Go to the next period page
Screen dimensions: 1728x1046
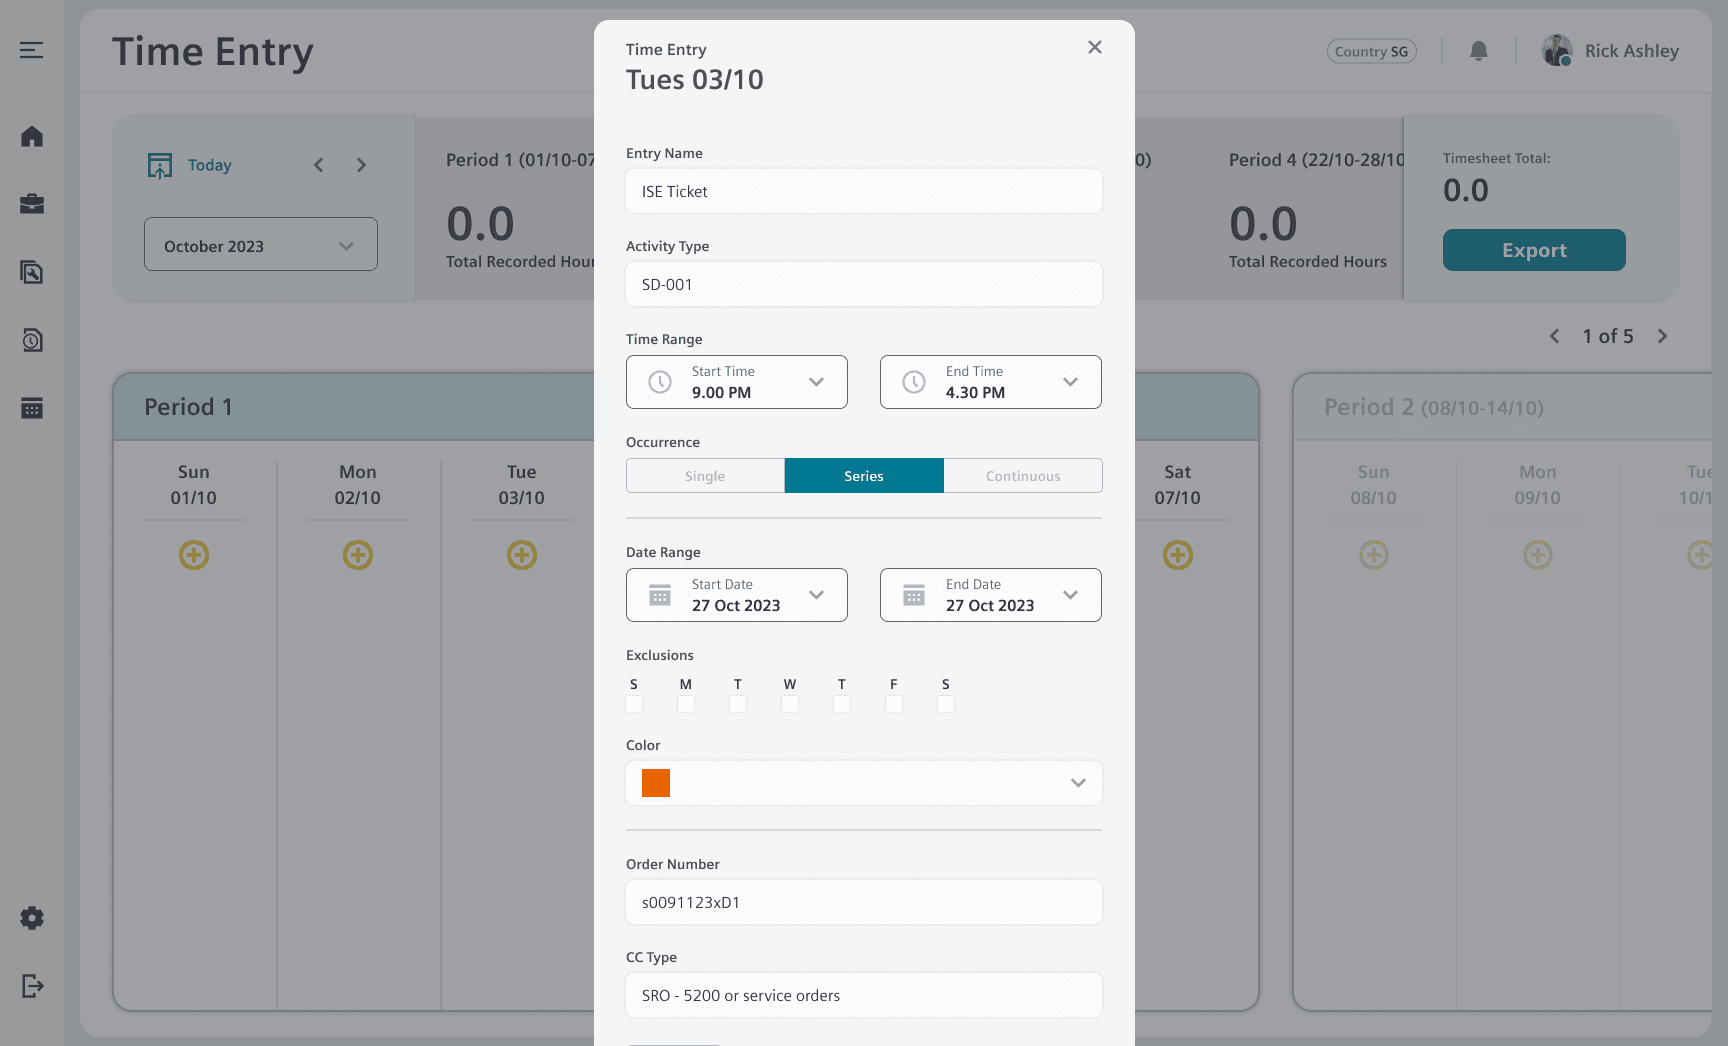tap(1663, 336)
